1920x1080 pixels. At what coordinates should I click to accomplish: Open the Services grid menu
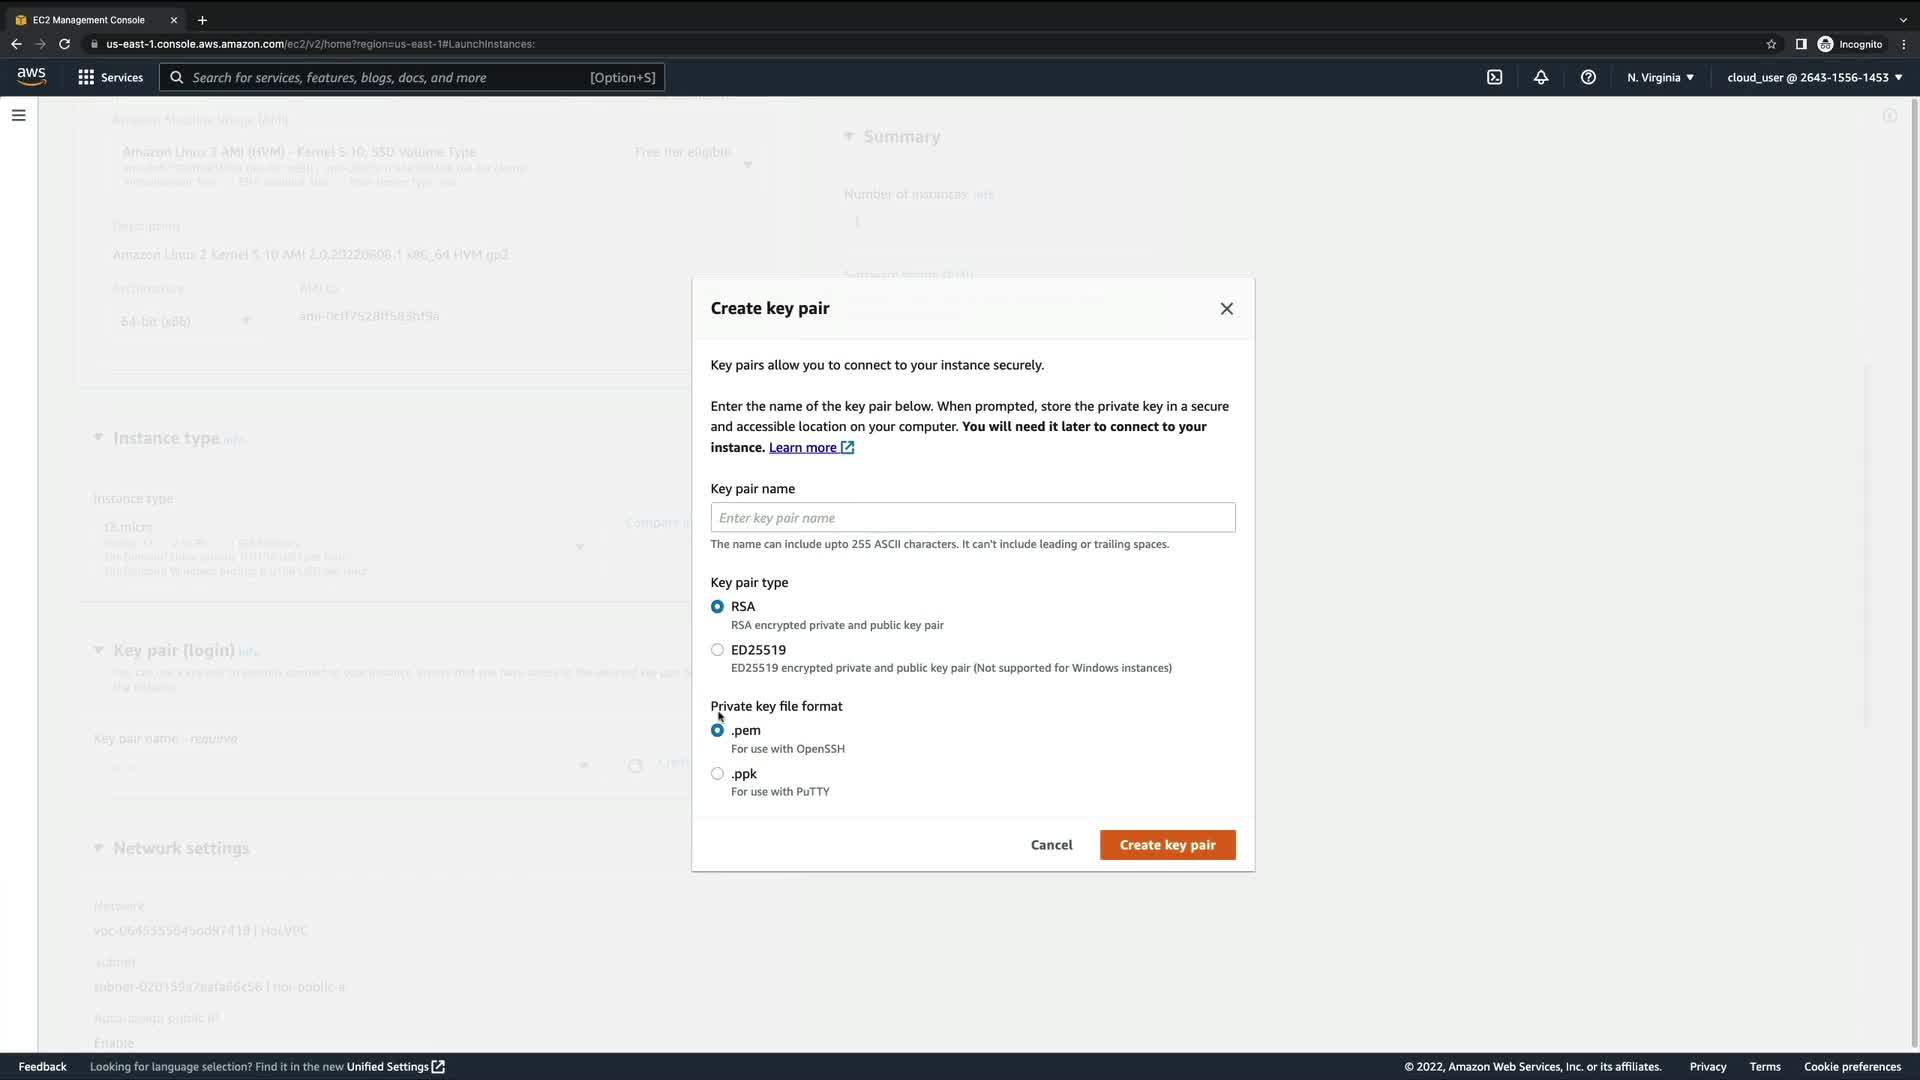[110, 77]
